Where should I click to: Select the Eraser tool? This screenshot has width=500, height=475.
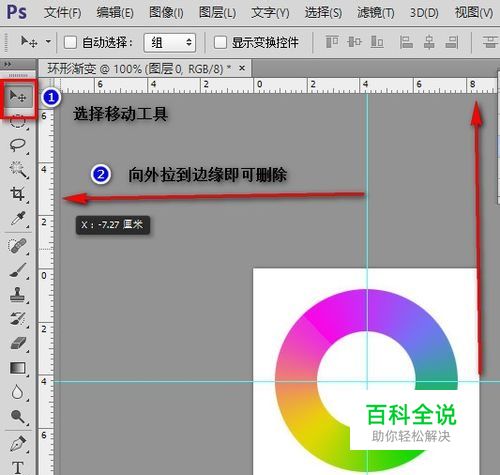pyautogui.click(x=18, y=343)
